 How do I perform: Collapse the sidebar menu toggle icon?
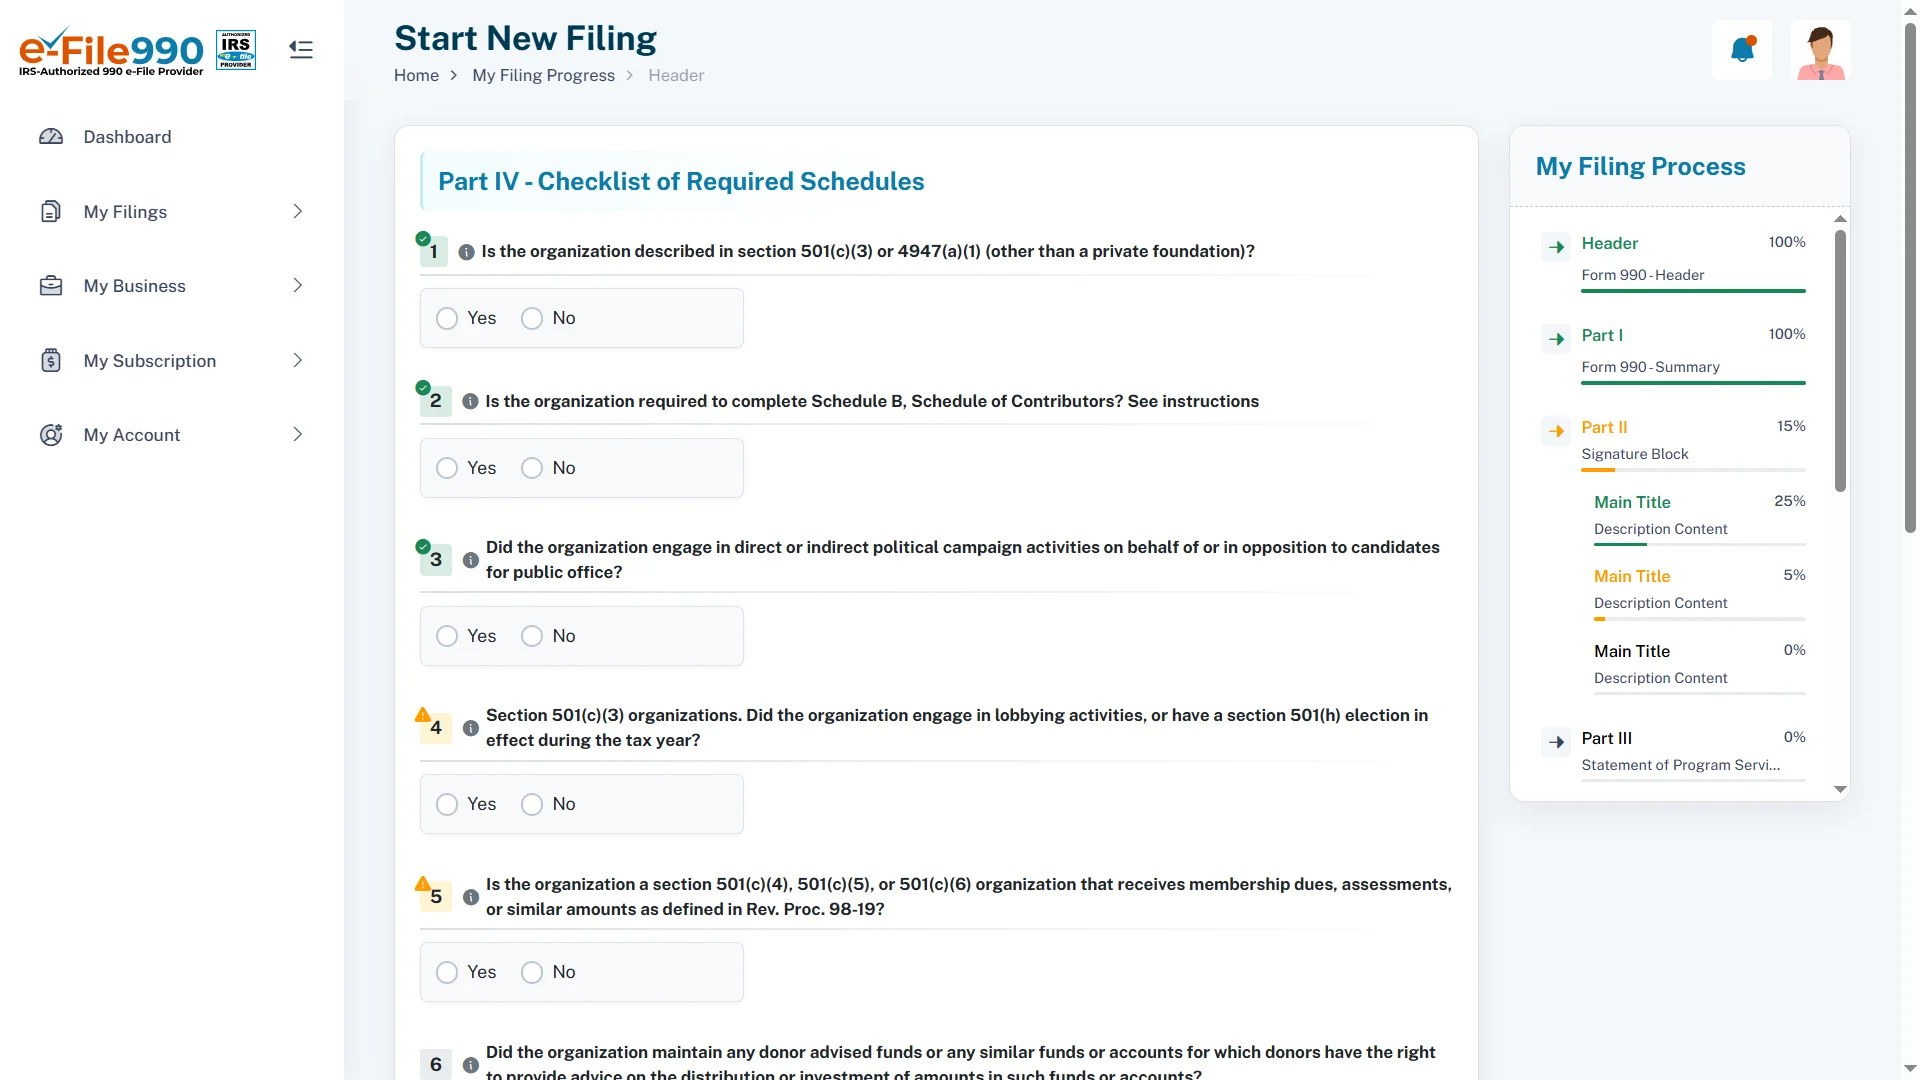301,49
